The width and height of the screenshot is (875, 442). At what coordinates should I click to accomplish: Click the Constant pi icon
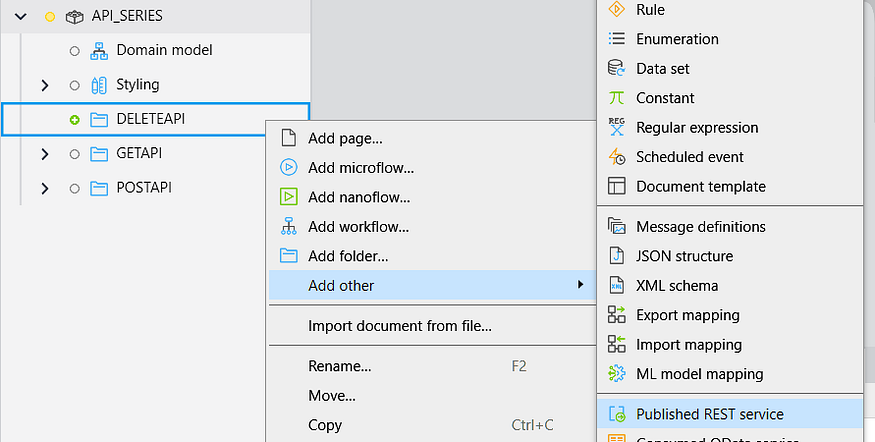[x=617, y=98]
